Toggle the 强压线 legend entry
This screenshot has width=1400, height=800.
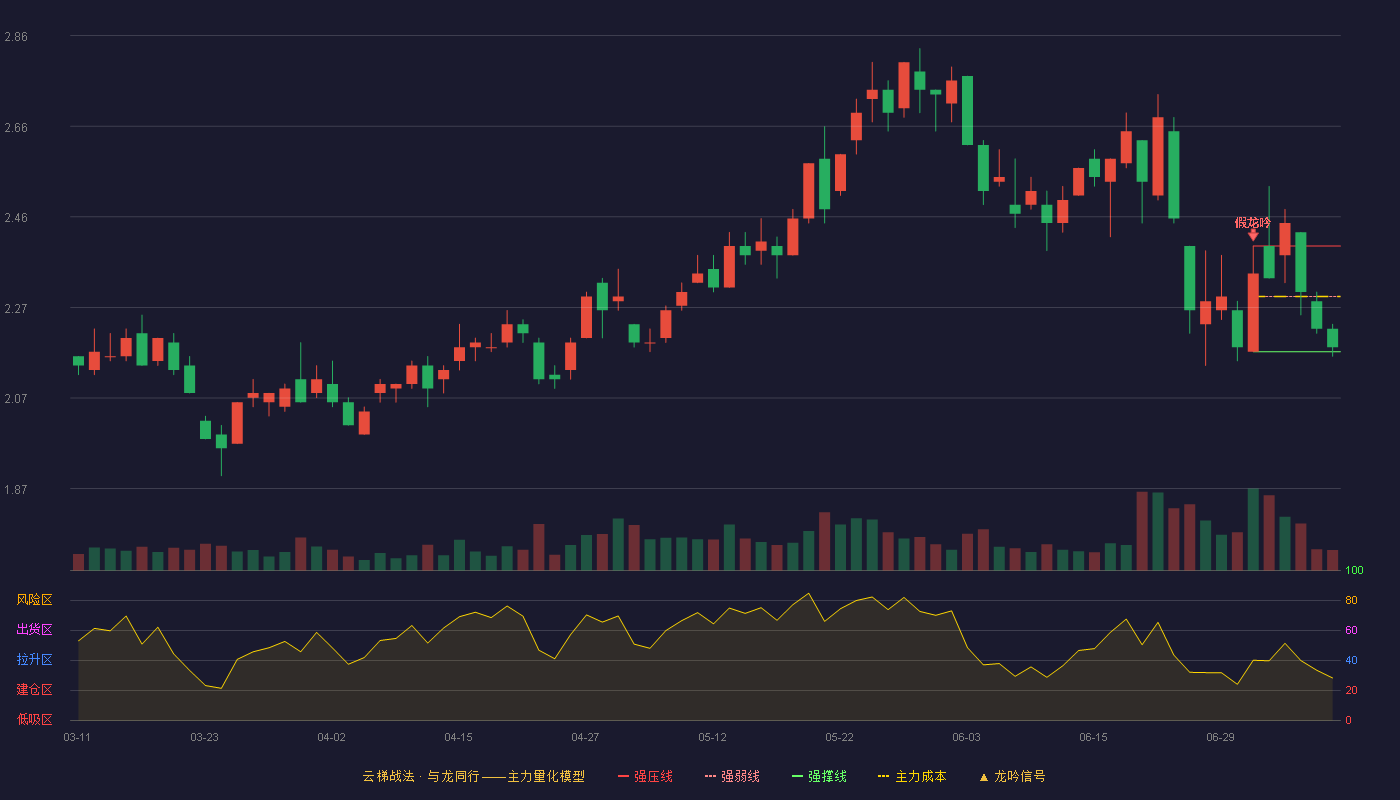(645, 776)
